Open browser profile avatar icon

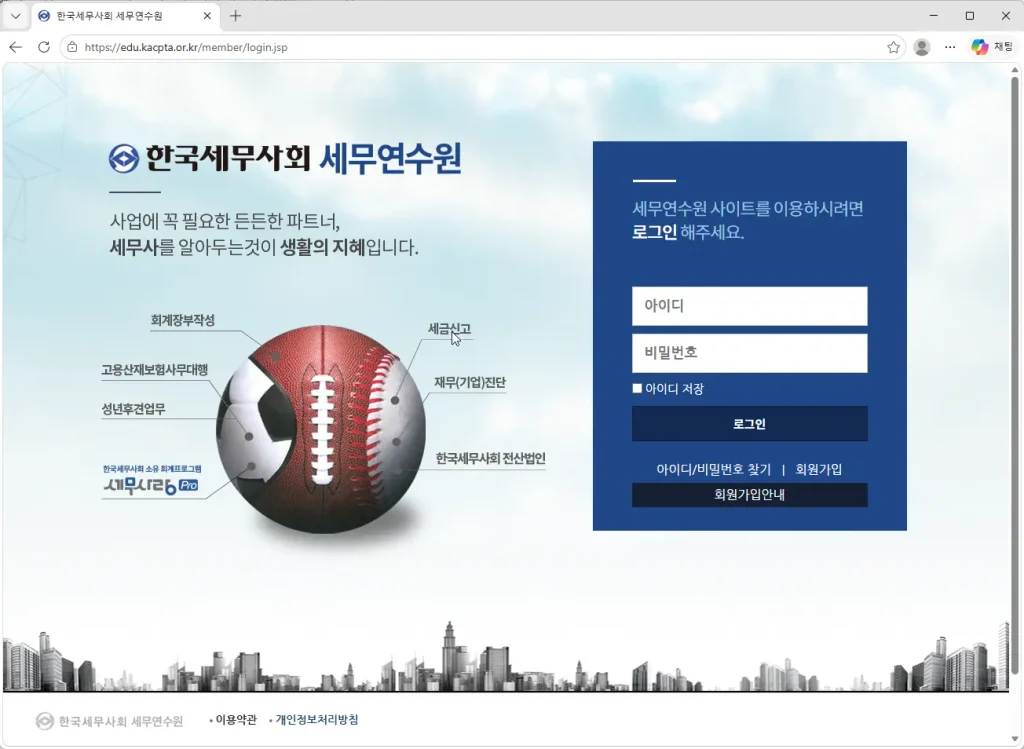[921, 47]
